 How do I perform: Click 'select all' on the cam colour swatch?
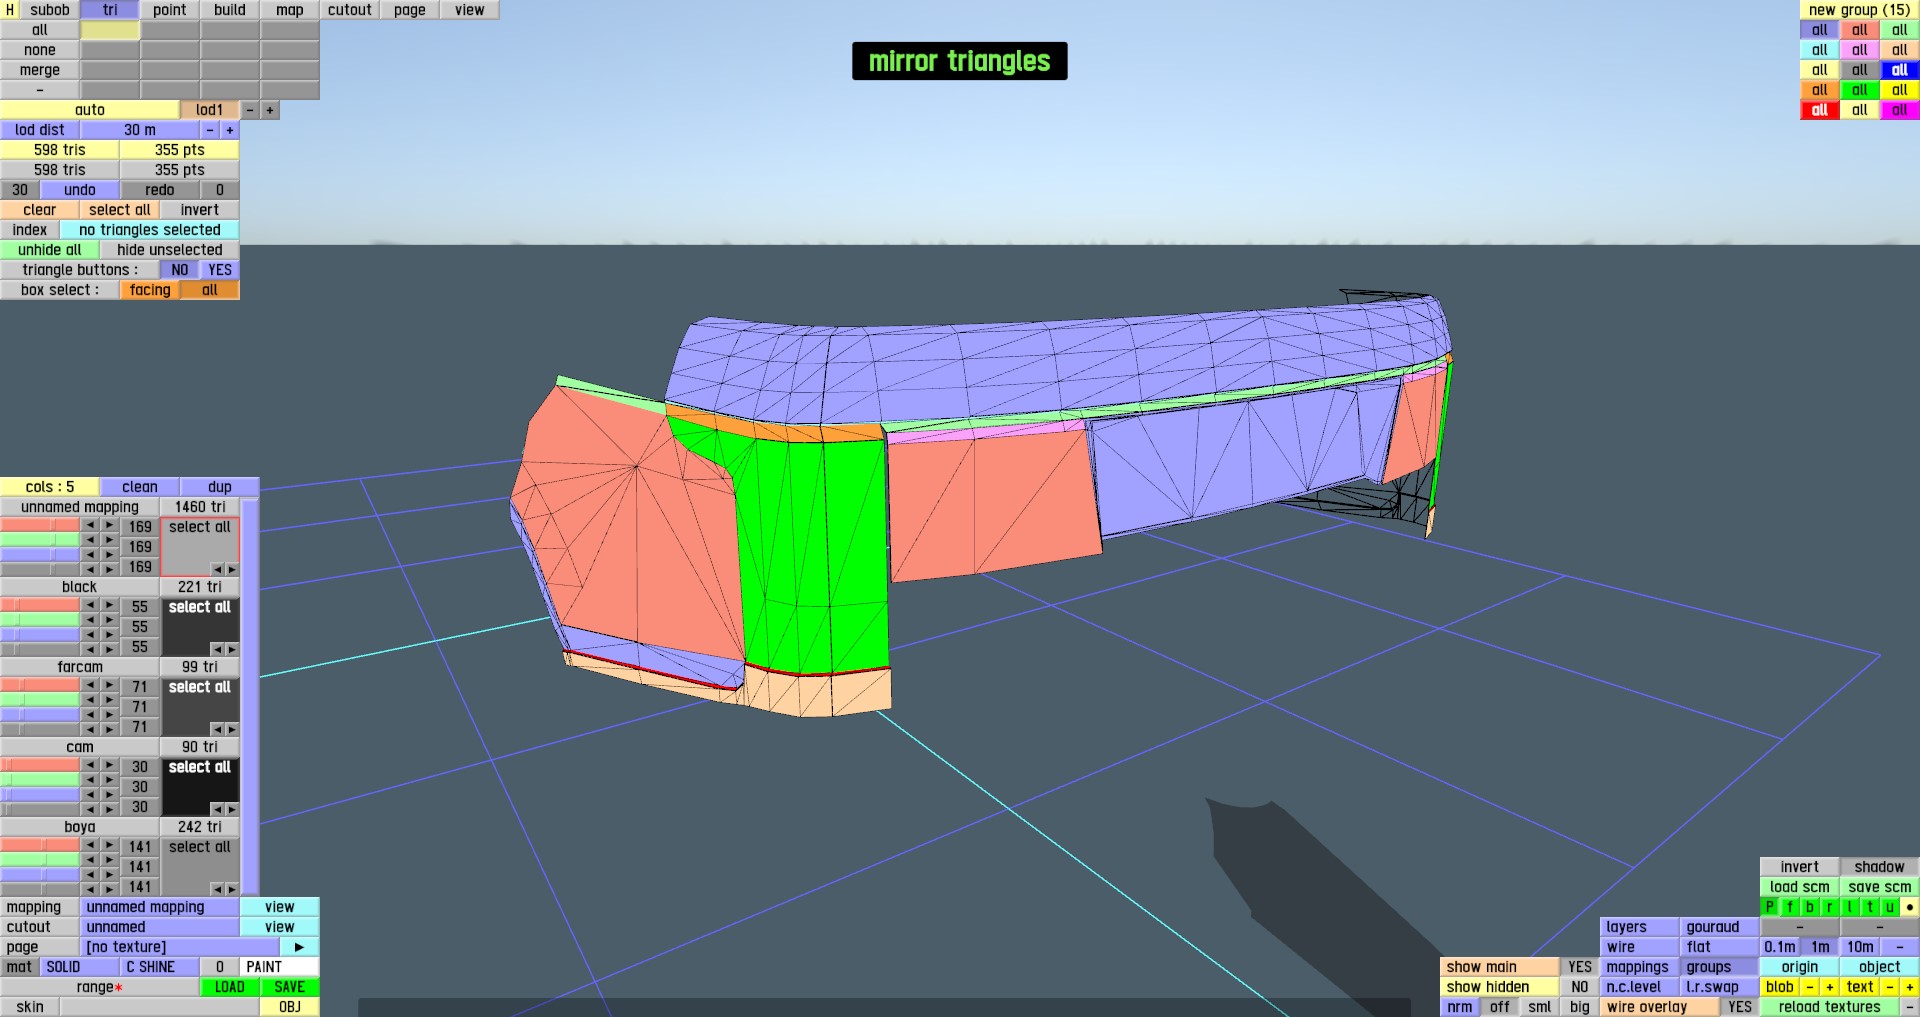point(200,767)
